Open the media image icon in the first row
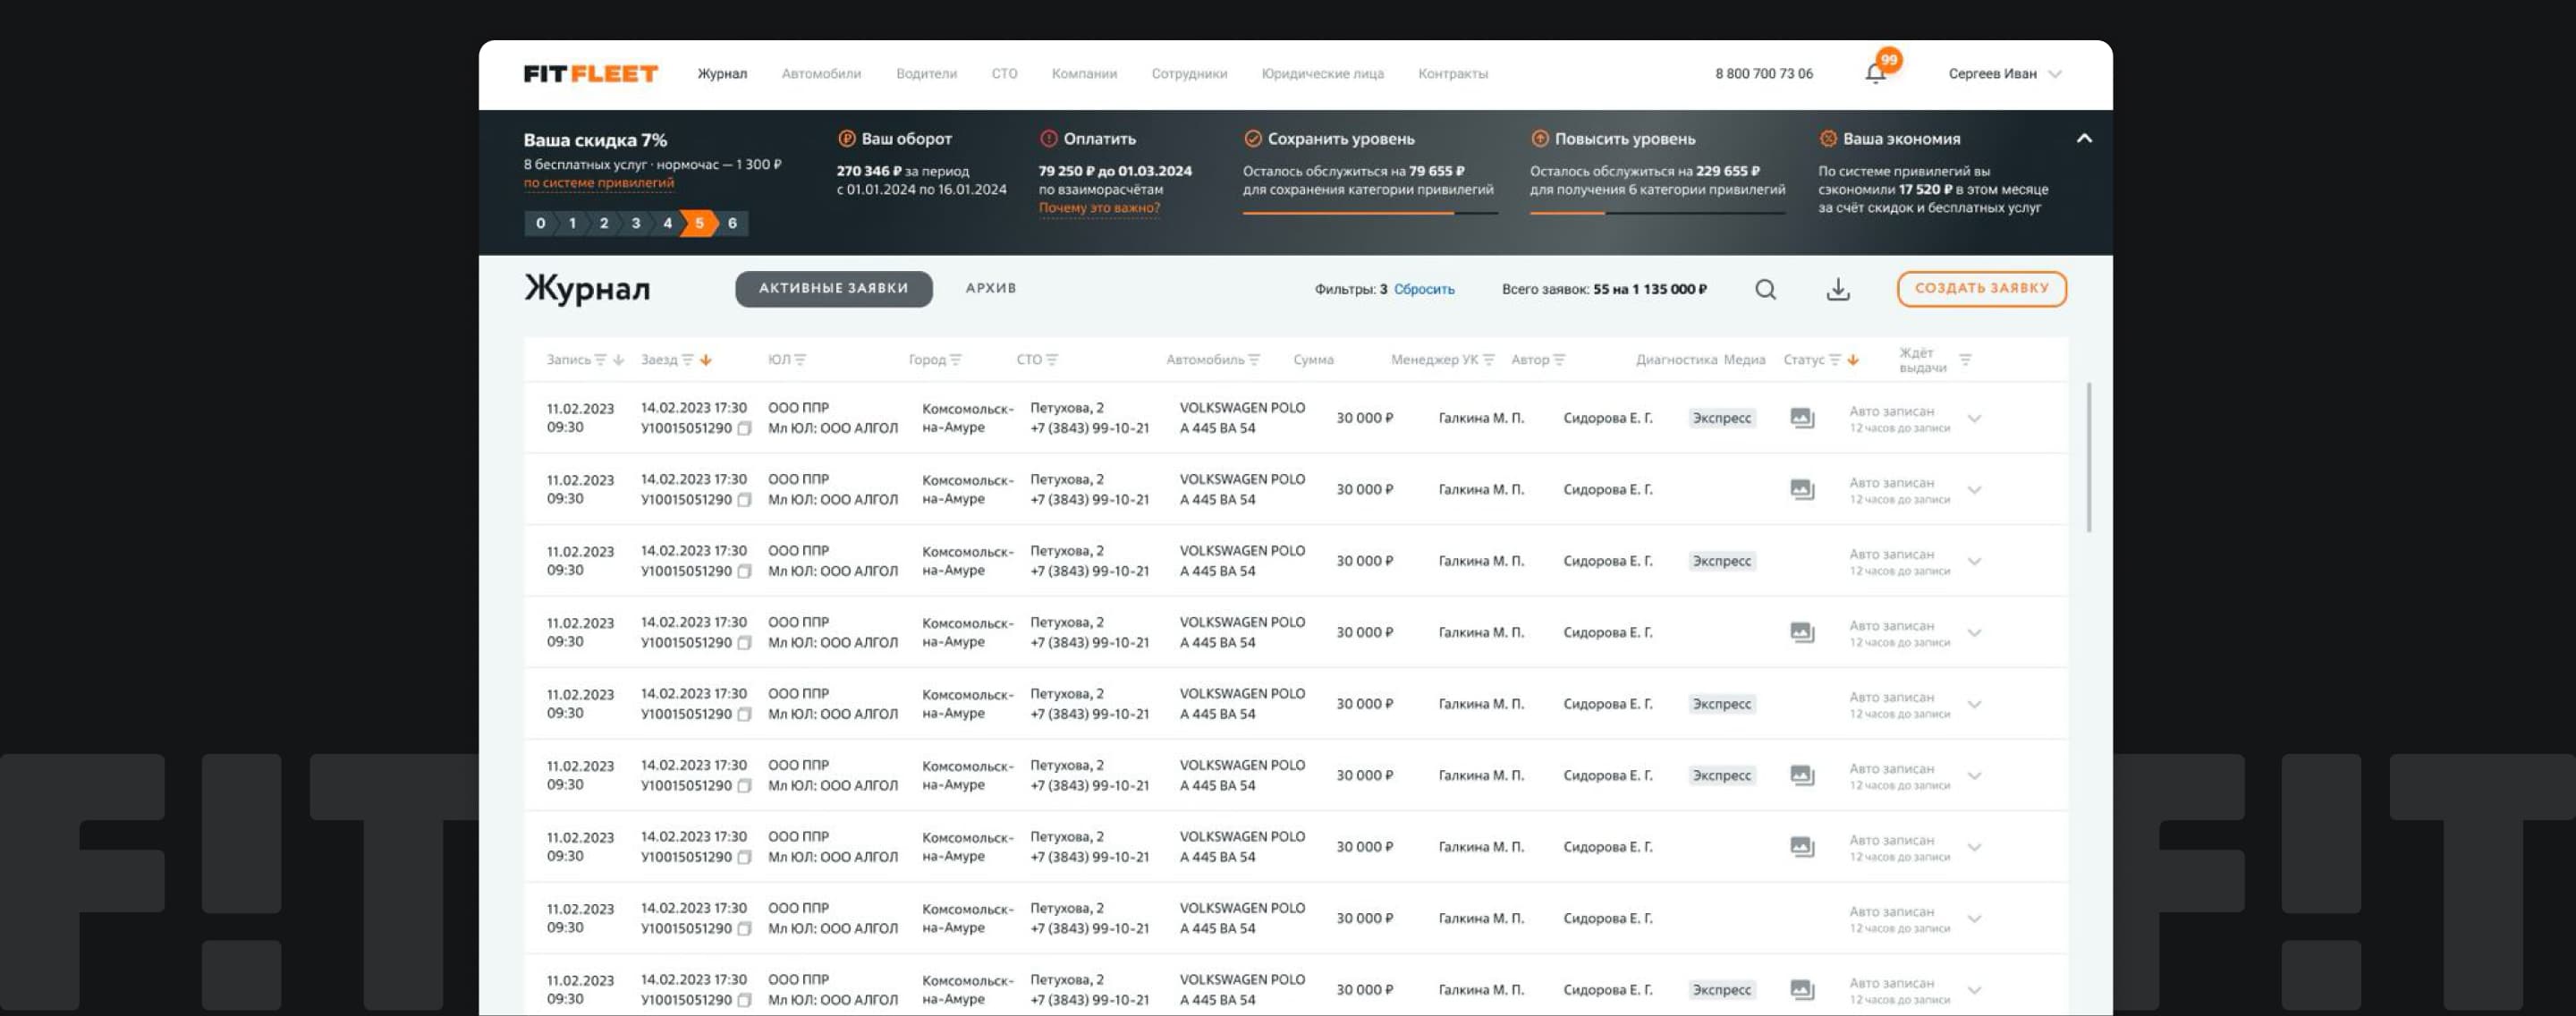The image size is (2576, 1016). tap(1801, 418)
